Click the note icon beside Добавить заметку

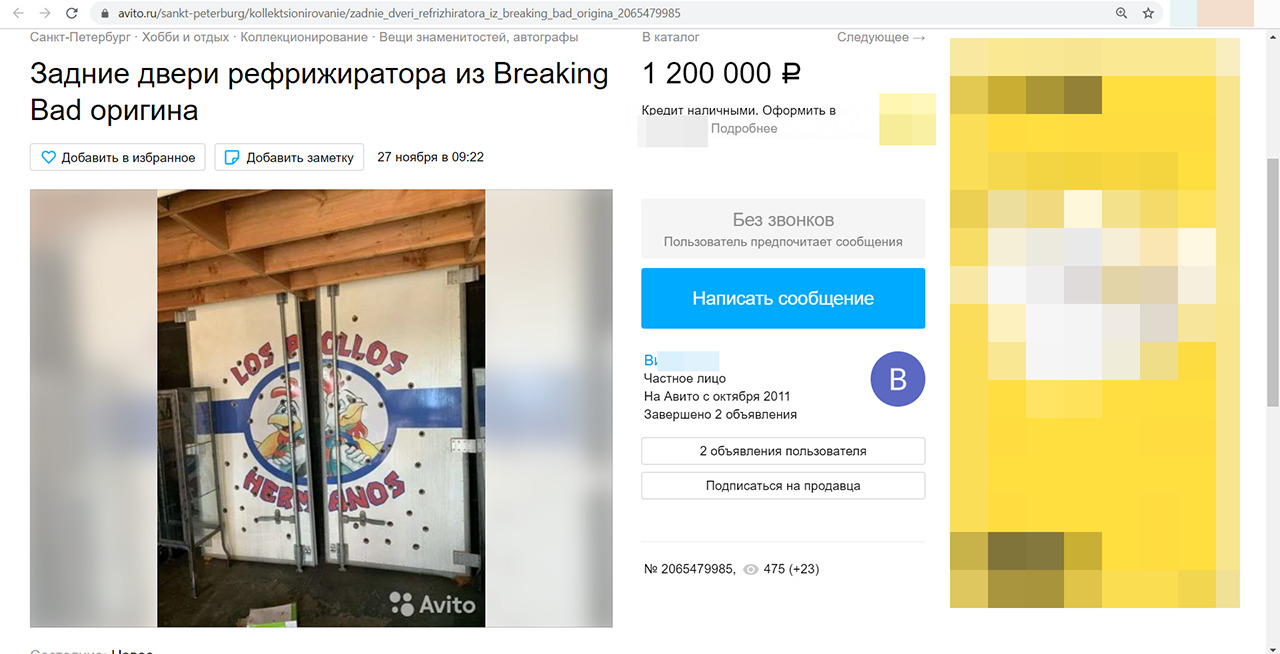pos(231,157)
